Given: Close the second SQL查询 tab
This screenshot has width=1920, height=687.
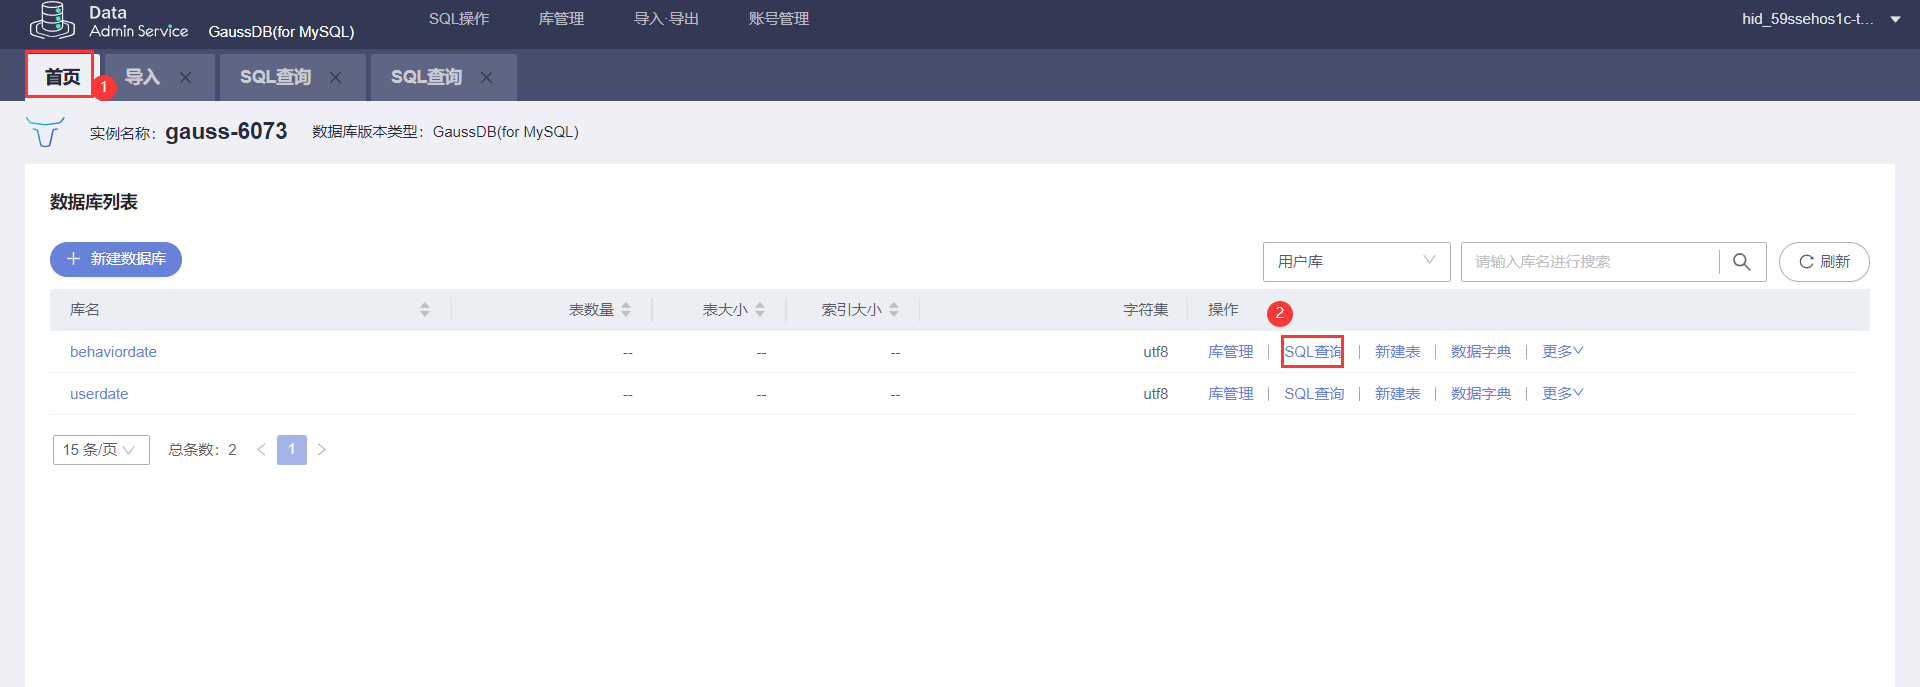Looking at the screenshot, I should click(486, 78).
